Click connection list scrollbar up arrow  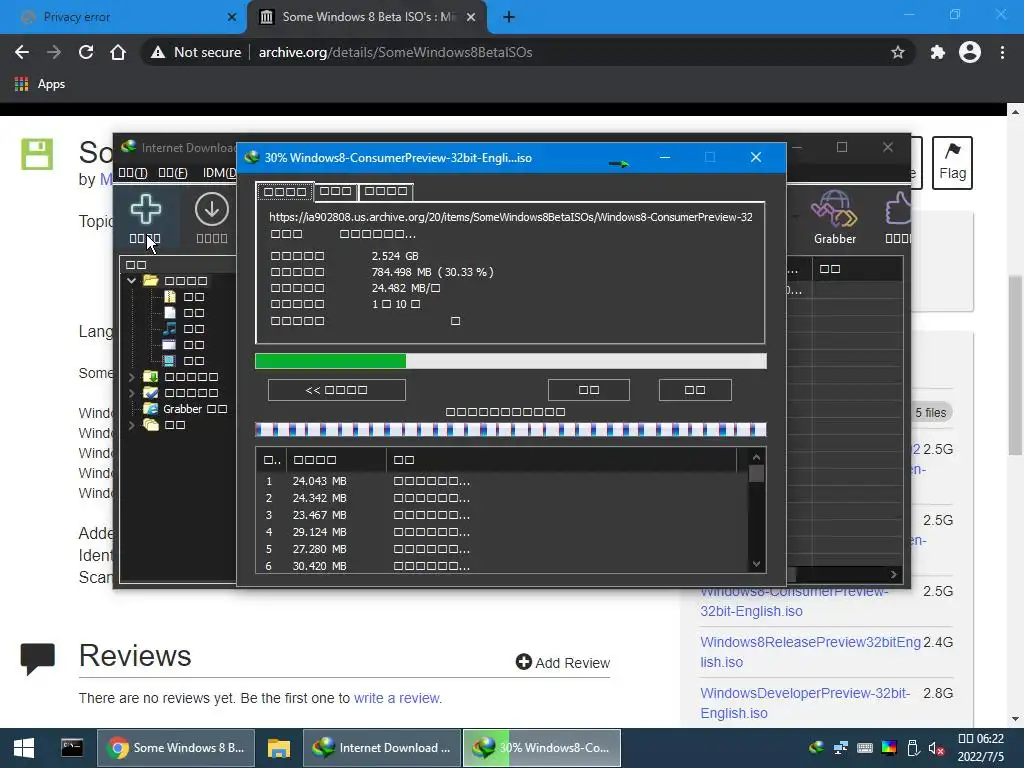coord(756,457)
